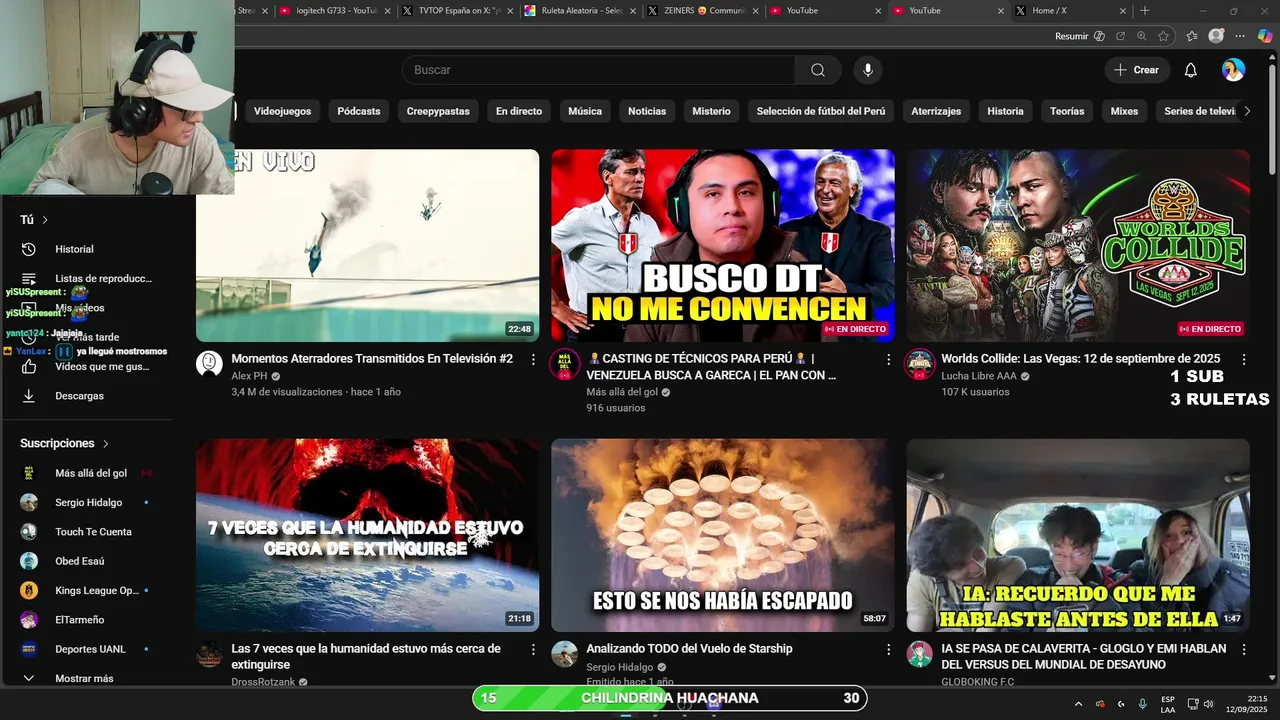Screen dimensions: 1280x720
Task: Open the Alex PH channel avatar
Action: click(x=209, y=364)
